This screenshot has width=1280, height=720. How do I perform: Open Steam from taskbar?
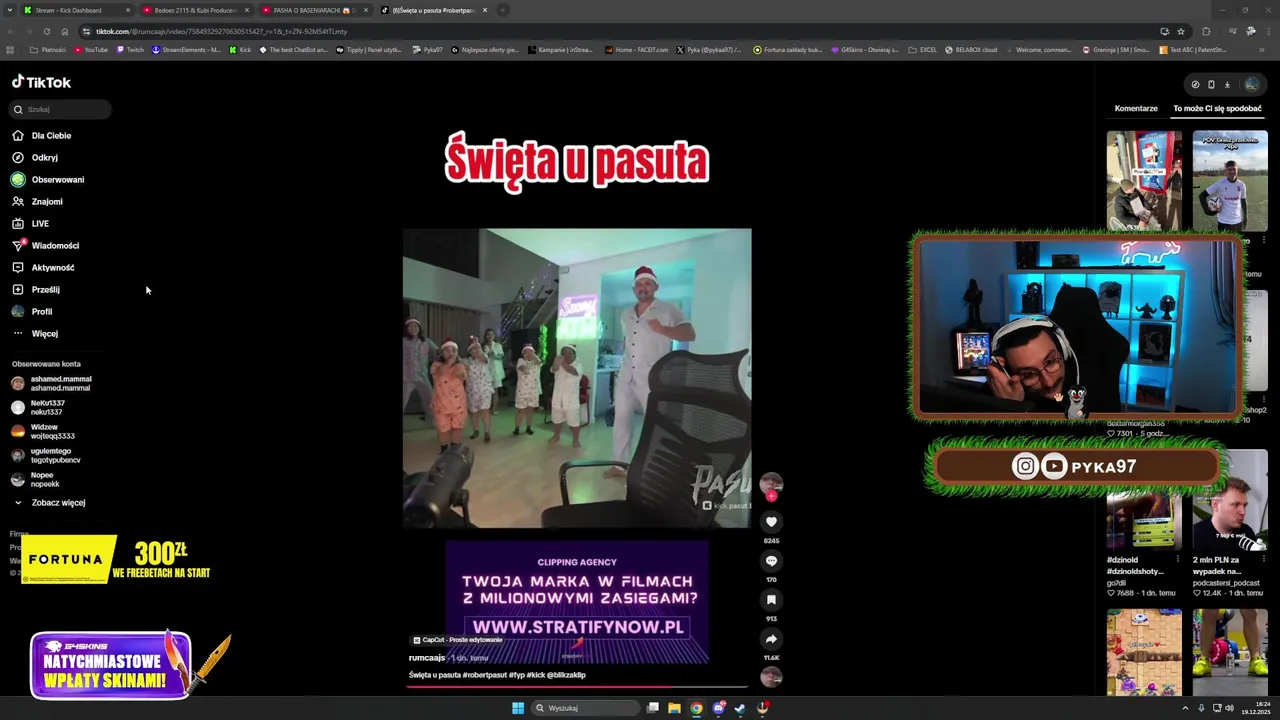click(x=740, y=708)
